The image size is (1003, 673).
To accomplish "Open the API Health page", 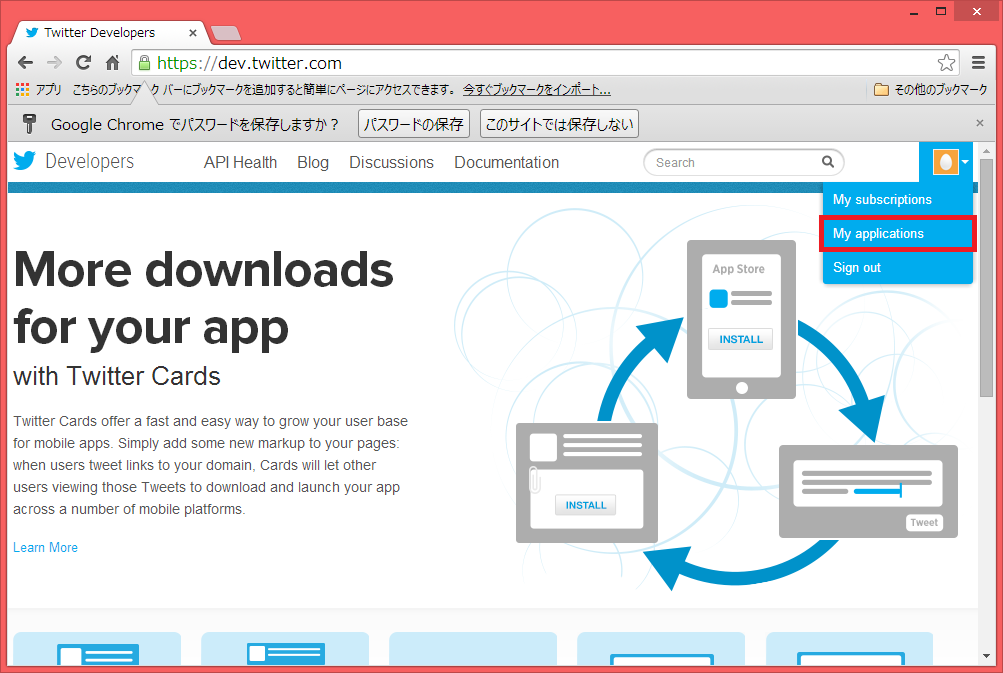I will coord(241,162).
